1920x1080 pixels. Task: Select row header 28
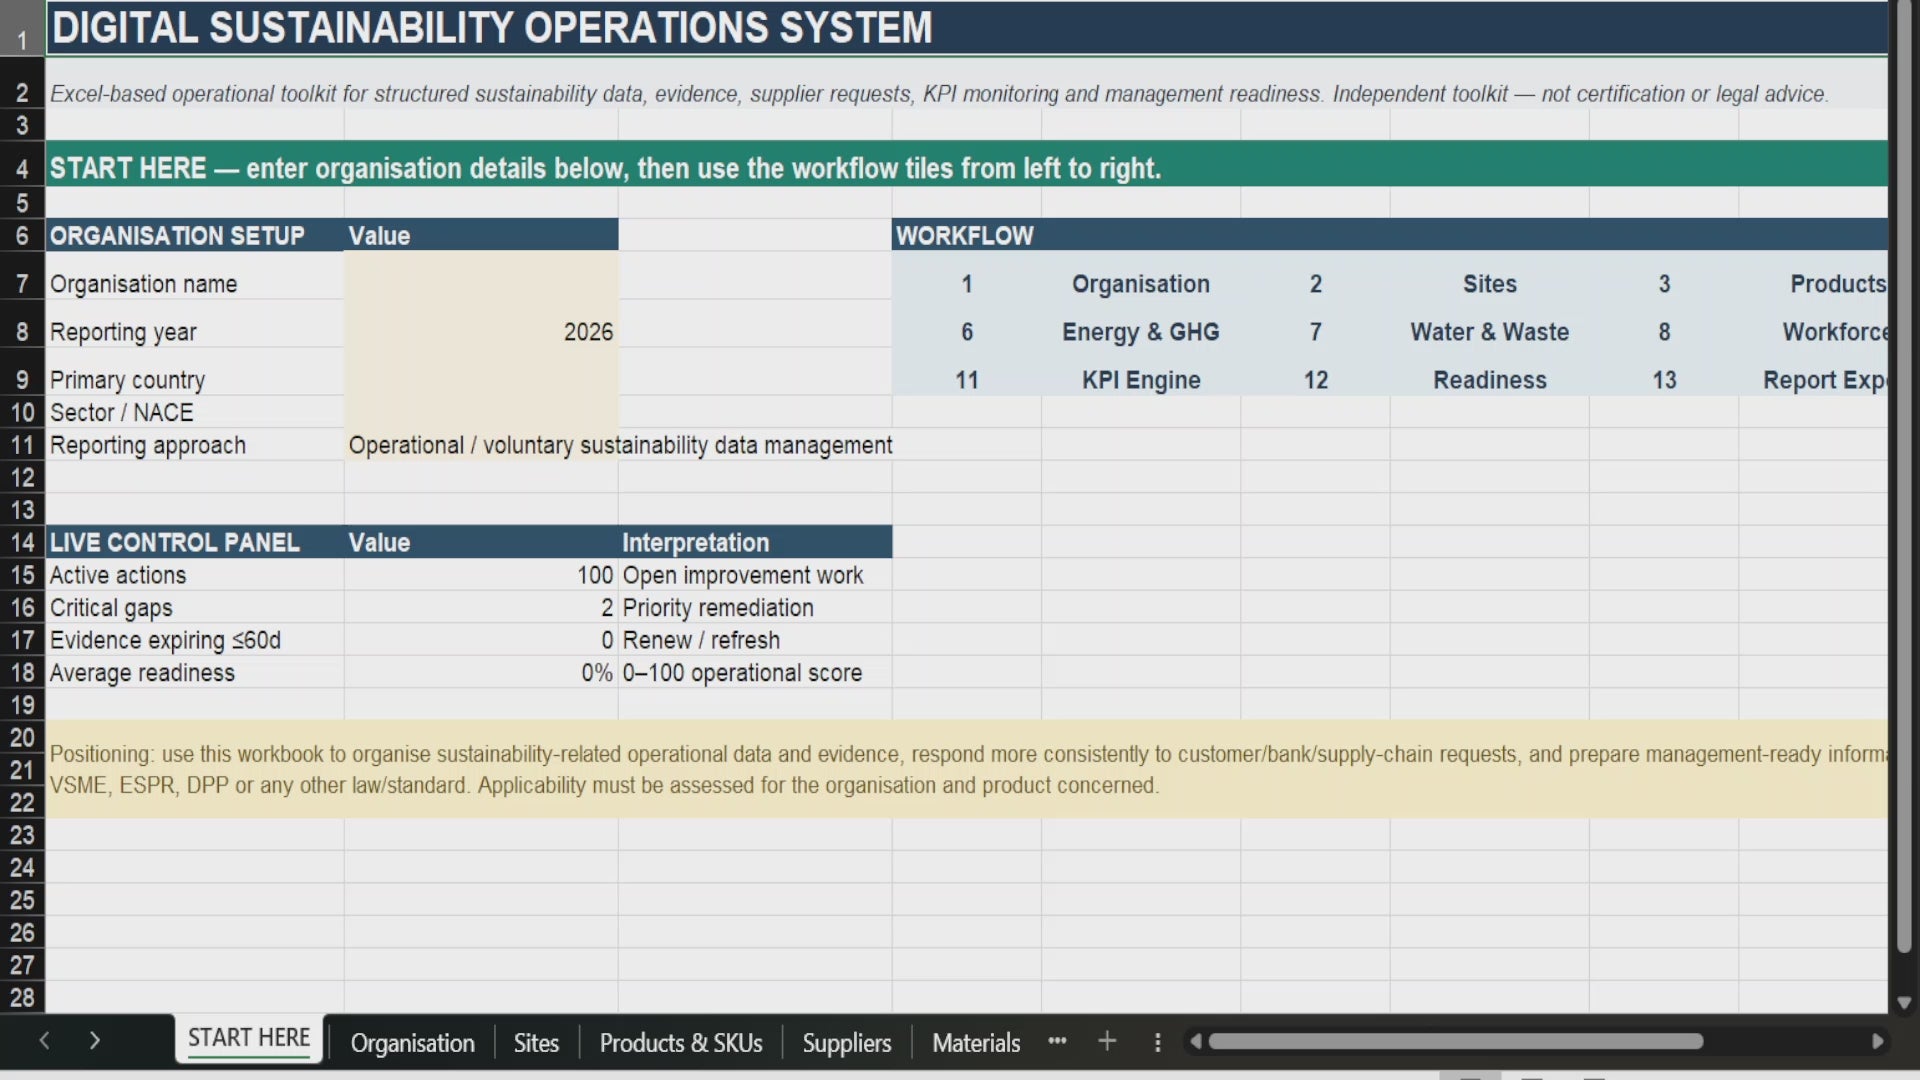(x=22, y=997)
